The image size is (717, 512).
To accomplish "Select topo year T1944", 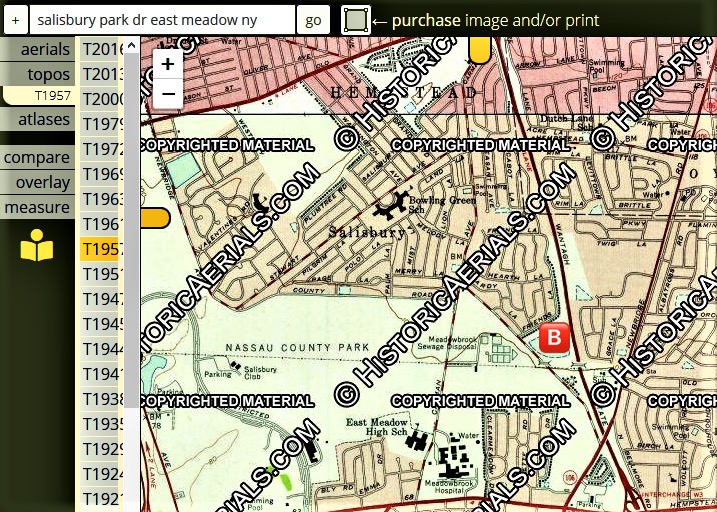I will pyautogui.click(x=101, y=349).
